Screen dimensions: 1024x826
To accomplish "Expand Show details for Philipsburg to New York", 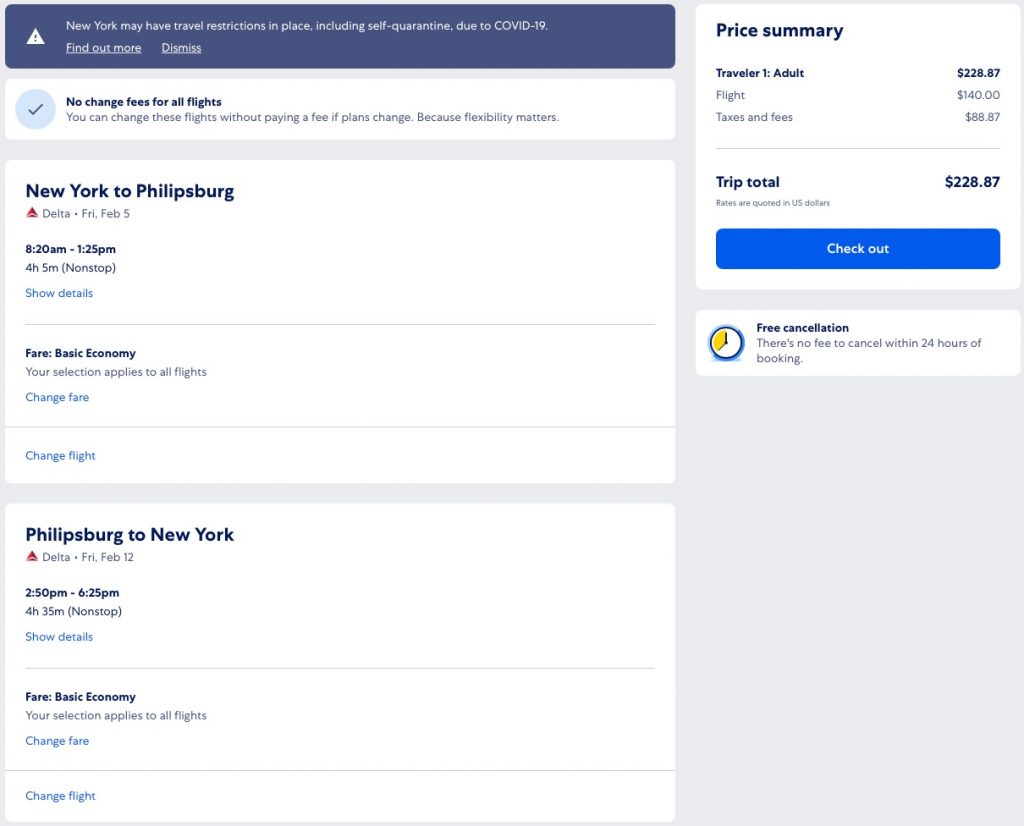I will tap(59, 637).
